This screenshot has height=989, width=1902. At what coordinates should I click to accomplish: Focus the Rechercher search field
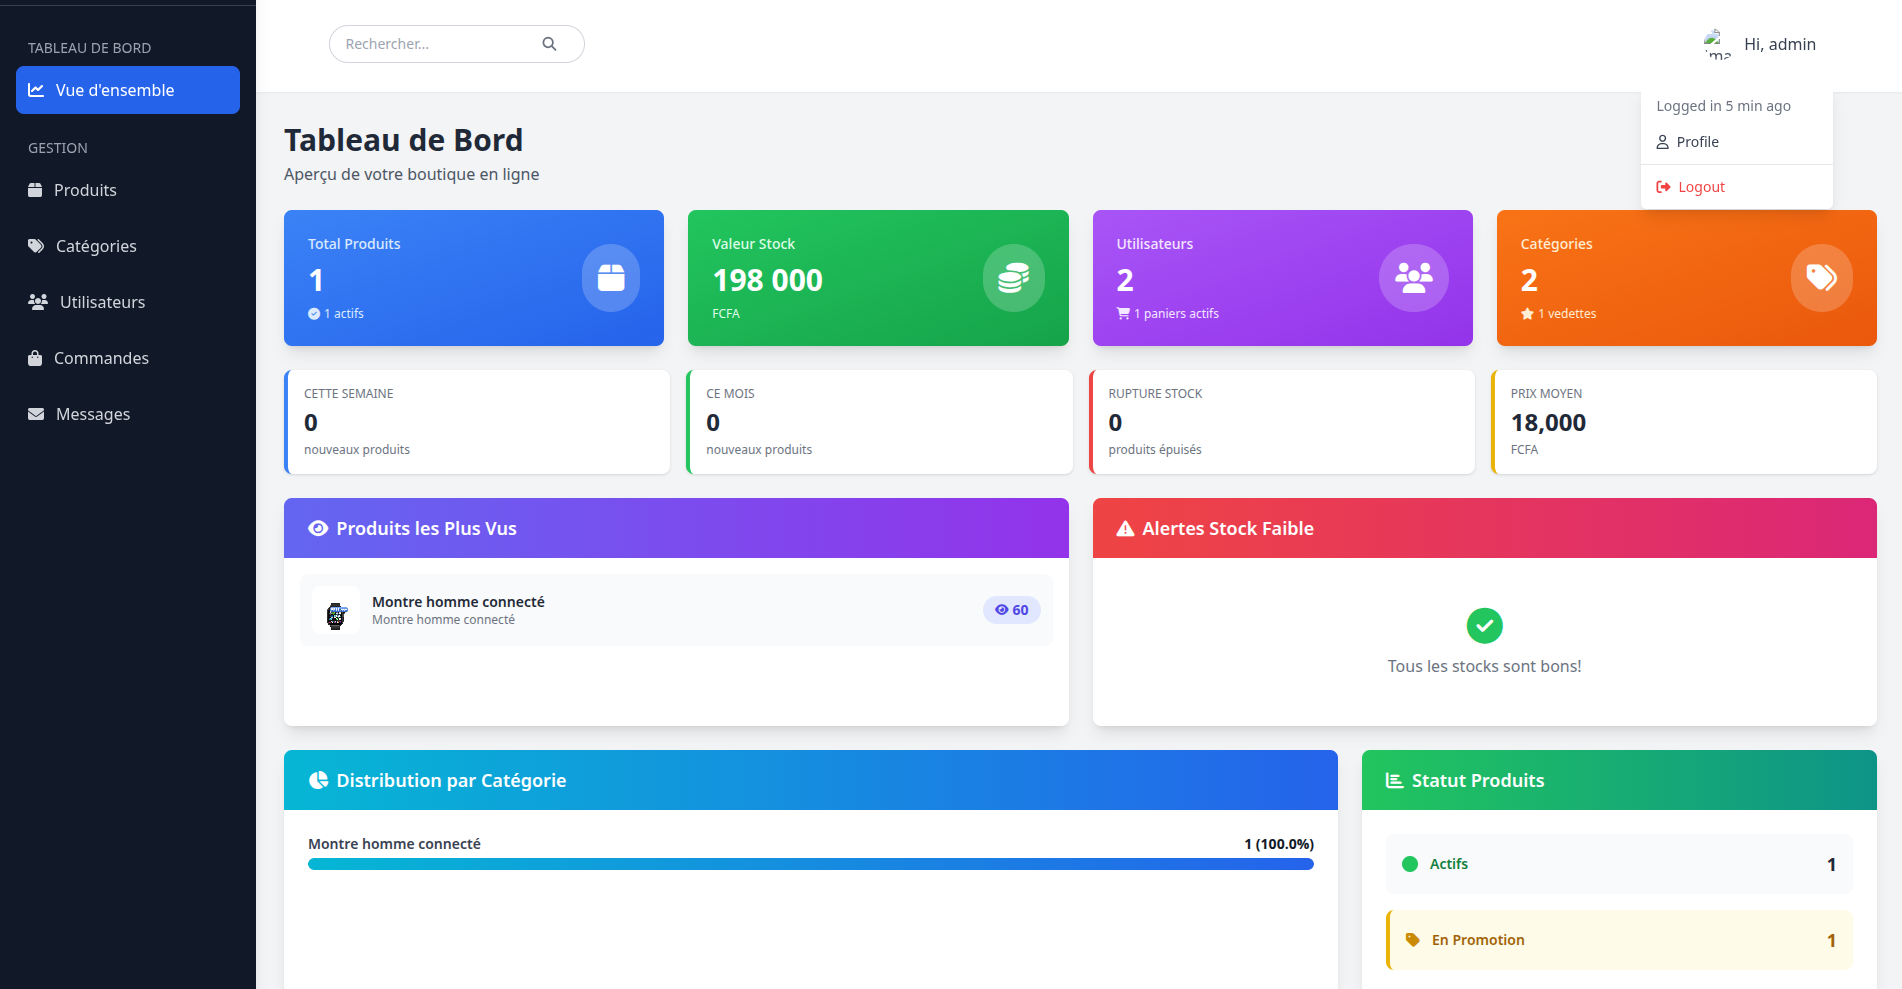click(x=438, y=44)
